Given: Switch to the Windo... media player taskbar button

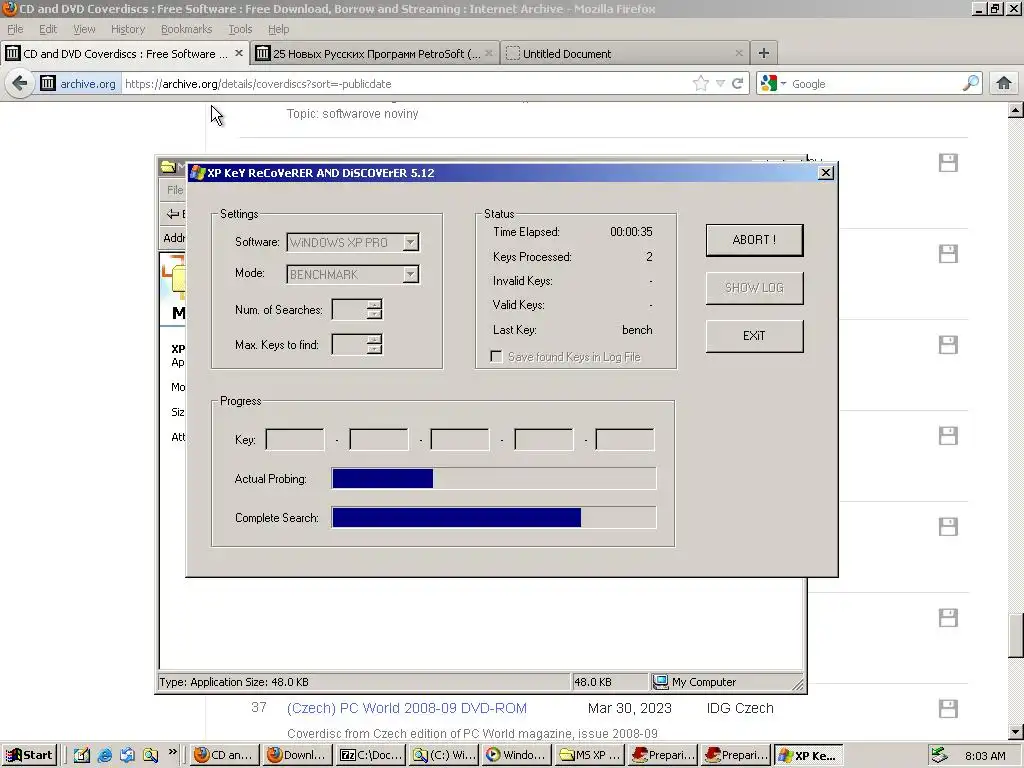Looking at the screenshot, I should (x=517, y=755).
